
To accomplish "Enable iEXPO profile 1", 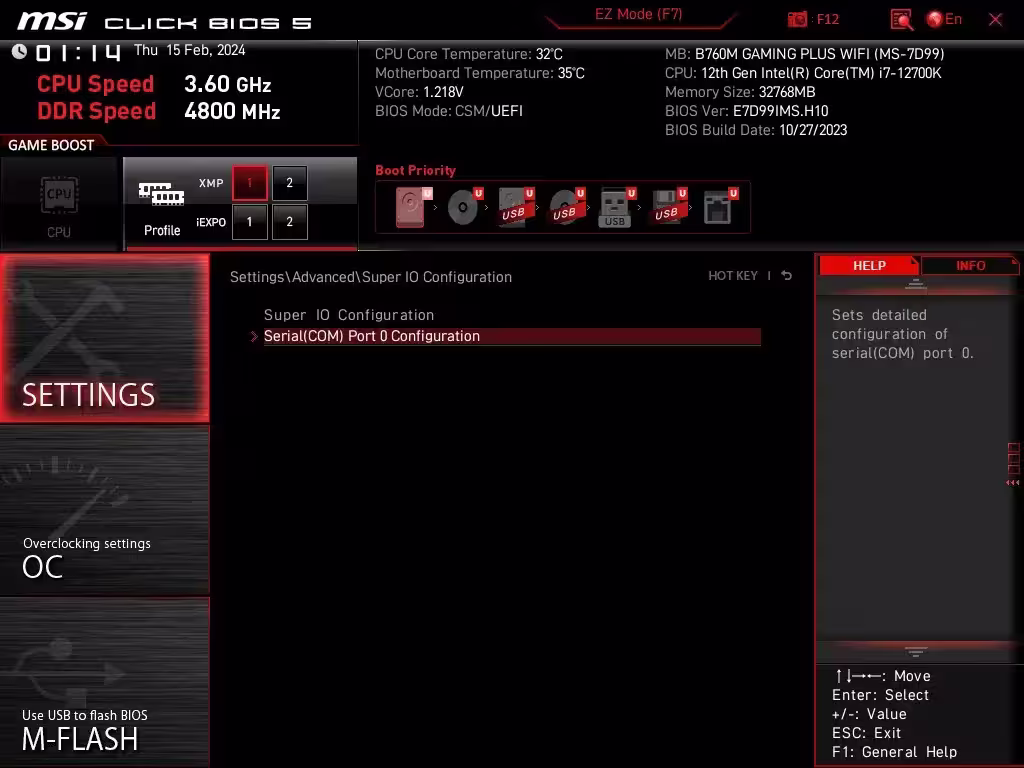I will point(249,222).
